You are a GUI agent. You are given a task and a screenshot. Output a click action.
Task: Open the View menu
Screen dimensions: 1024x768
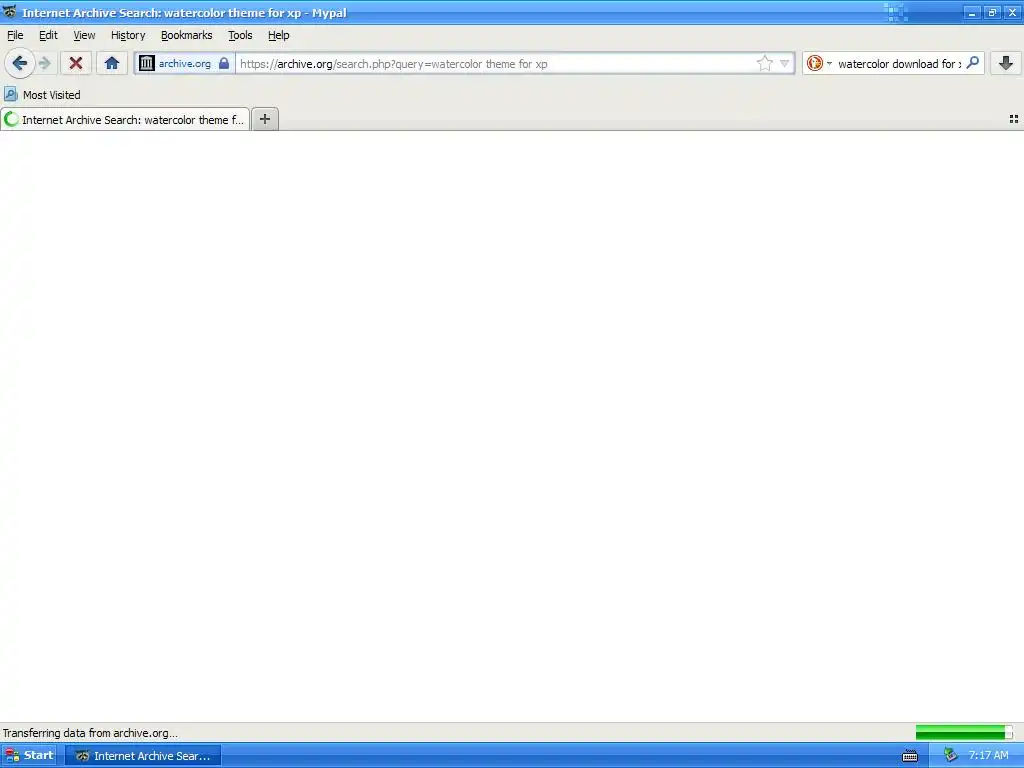pyautogui.click(x=84, y=35)
